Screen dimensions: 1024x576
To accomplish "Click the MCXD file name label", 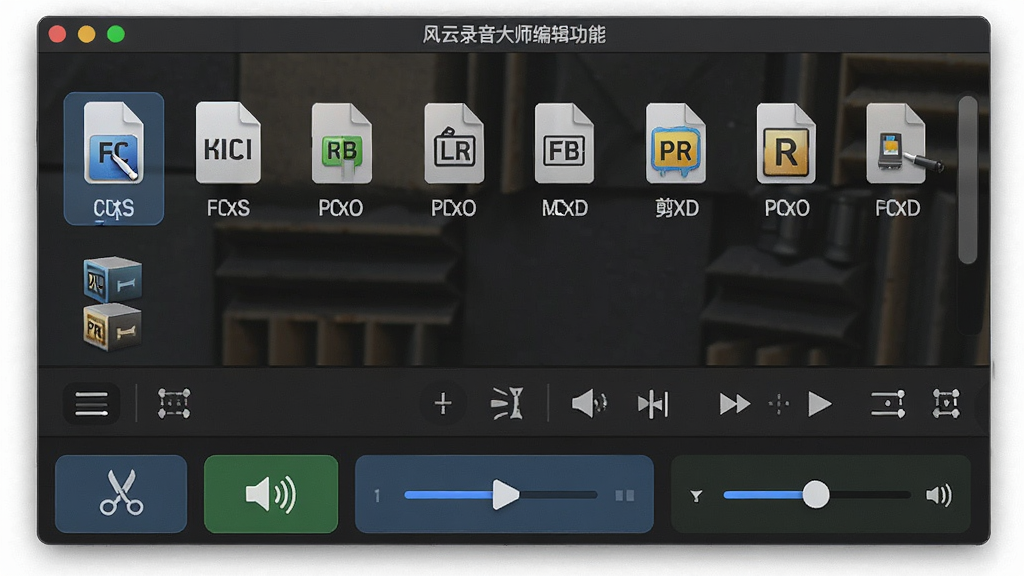I will click(x=565, y=208).
